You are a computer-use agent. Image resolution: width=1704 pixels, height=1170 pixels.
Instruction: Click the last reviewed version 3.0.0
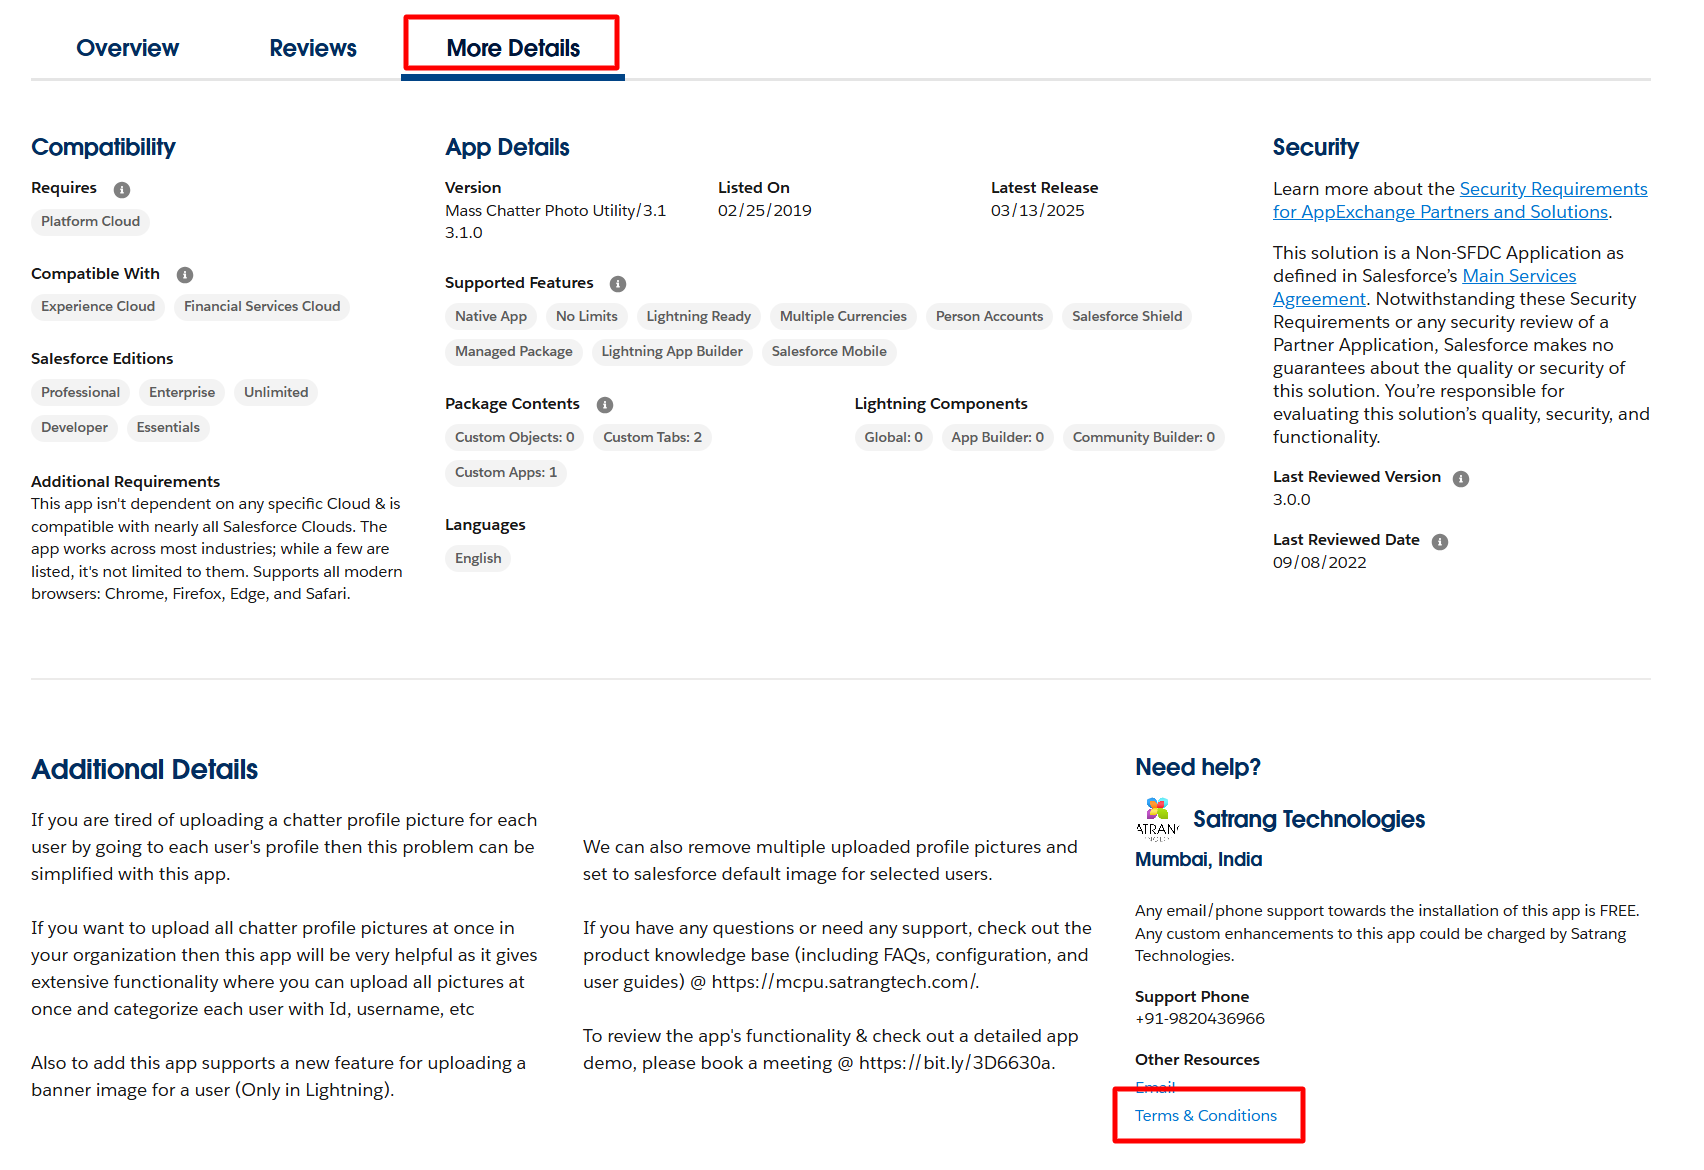[1292, 500]
